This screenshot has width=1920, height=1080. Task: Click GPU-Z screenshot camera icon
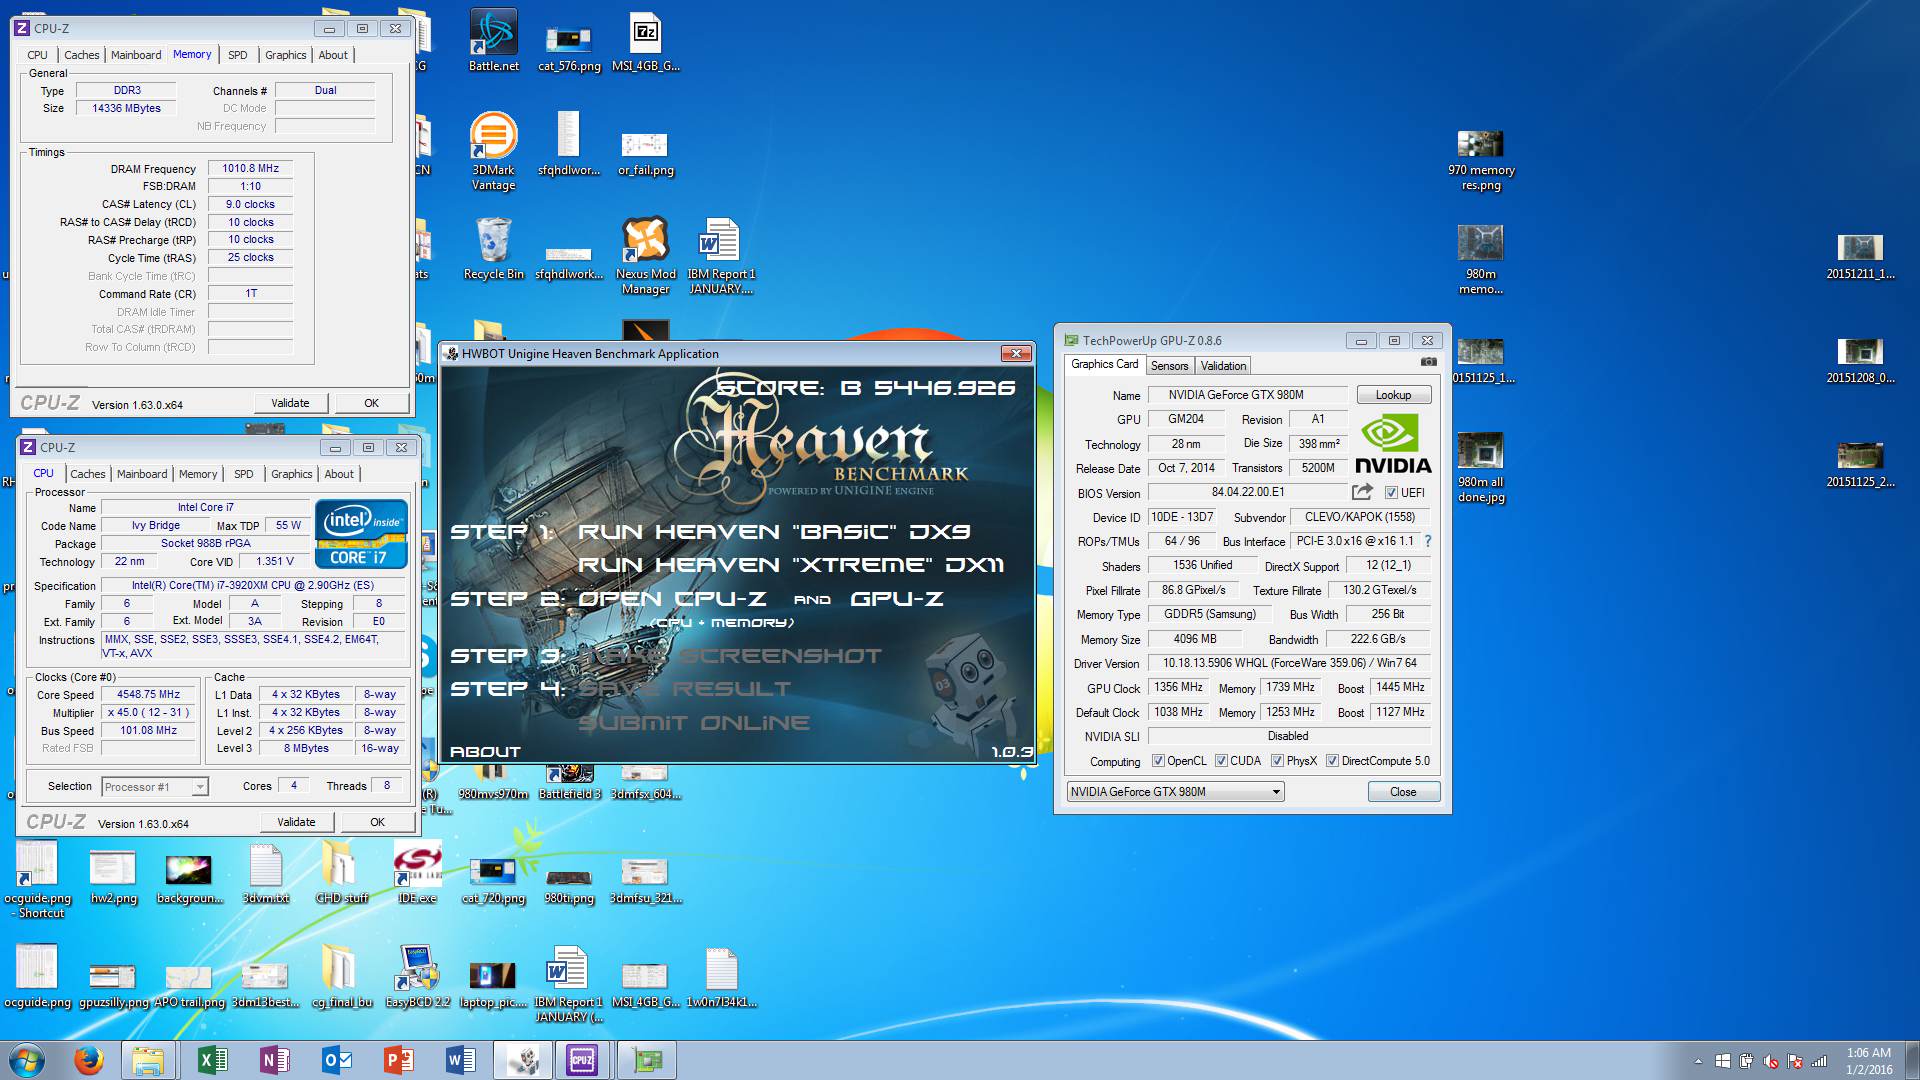[1429, 362]
